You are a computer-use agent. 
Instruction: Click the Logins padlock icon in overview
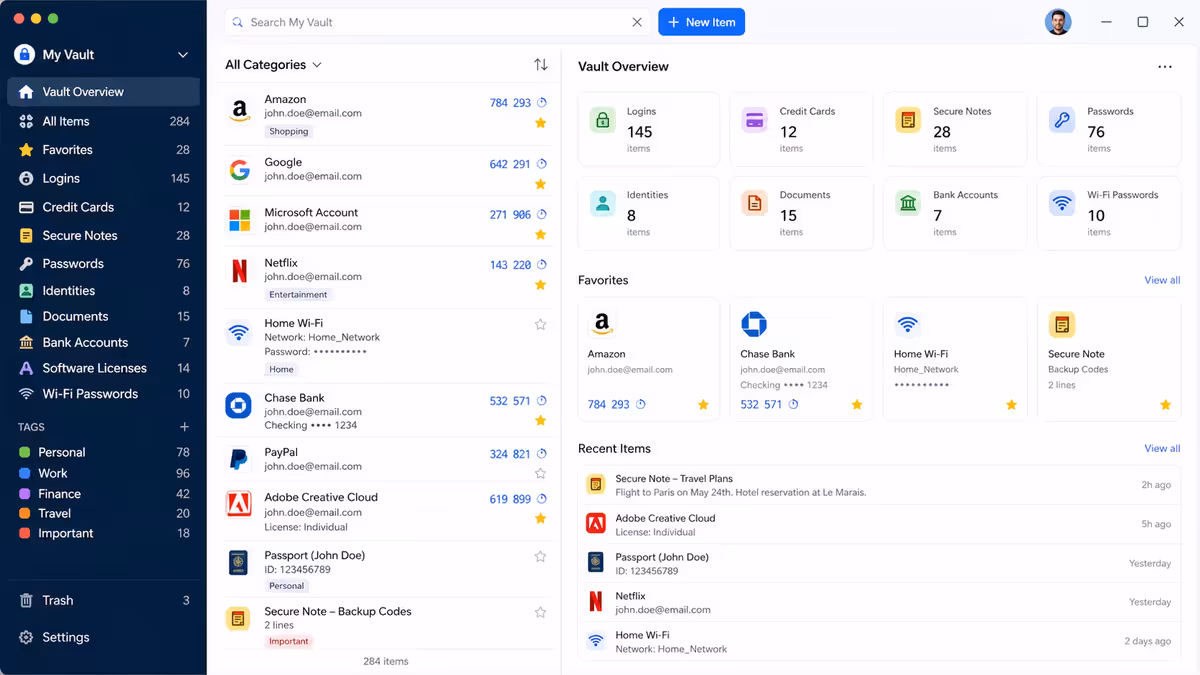point(602,121)
